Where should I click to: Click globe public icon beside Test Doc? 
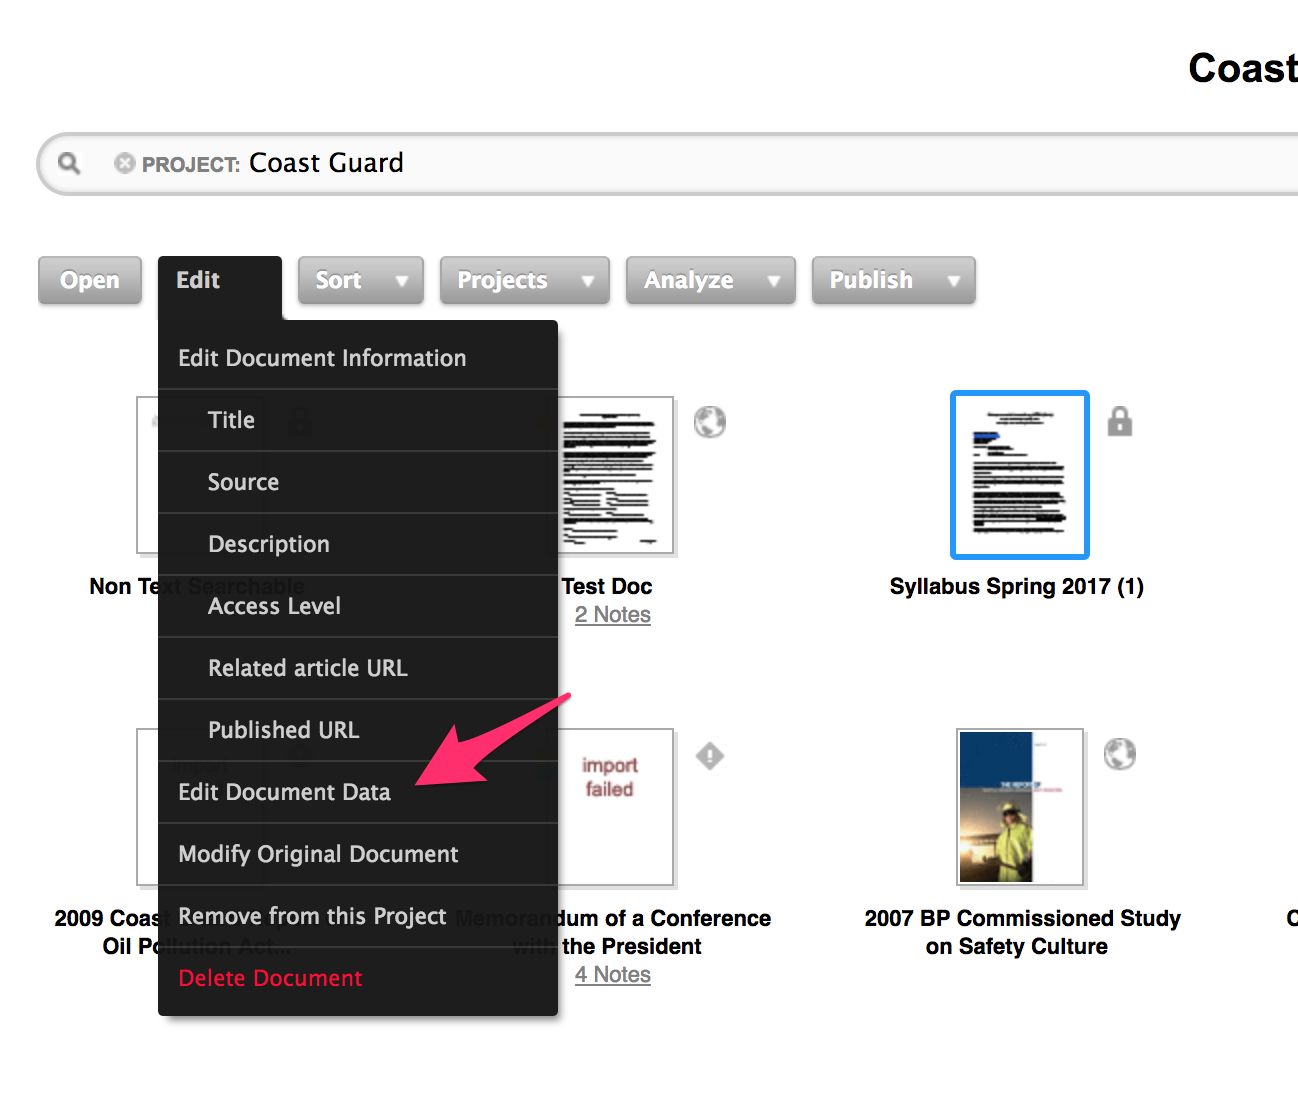710,422
